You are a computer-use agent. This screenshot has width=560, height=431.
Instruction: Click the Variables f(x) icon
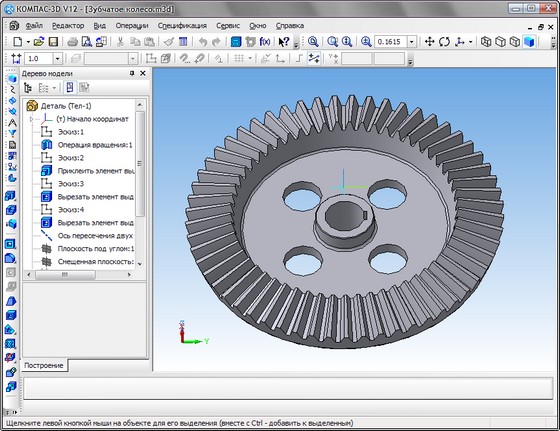point(265,42)
